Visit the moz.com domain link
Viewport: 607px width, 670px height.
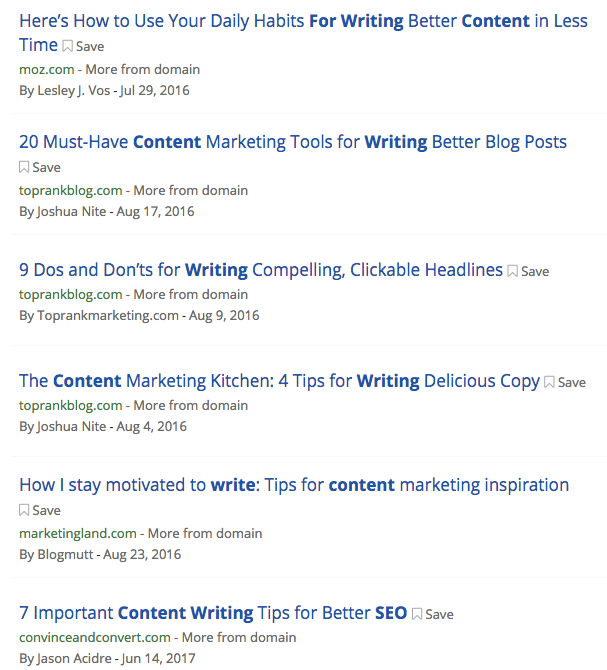(46, 69)
